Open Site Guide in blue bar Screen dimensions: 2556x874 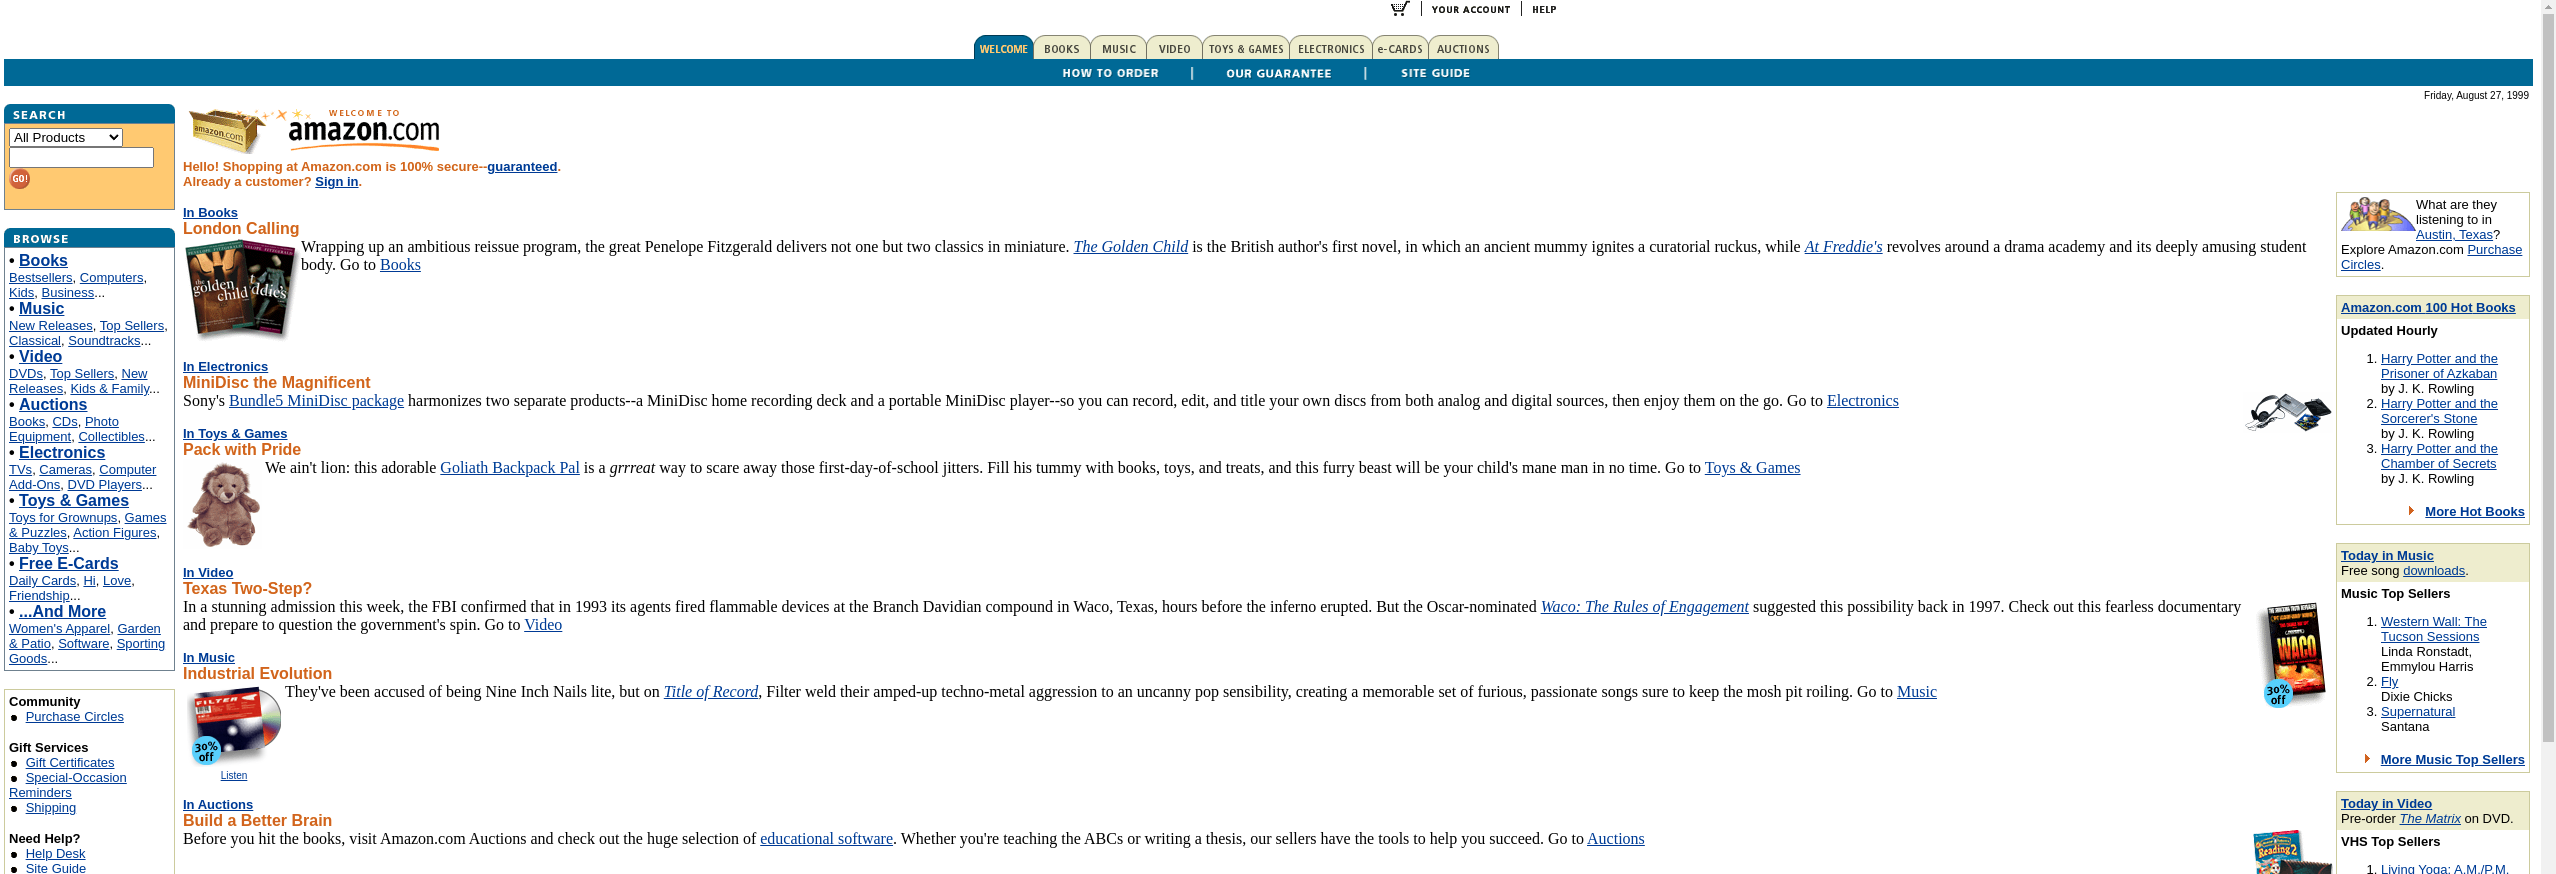click(x=1435, y=73)
